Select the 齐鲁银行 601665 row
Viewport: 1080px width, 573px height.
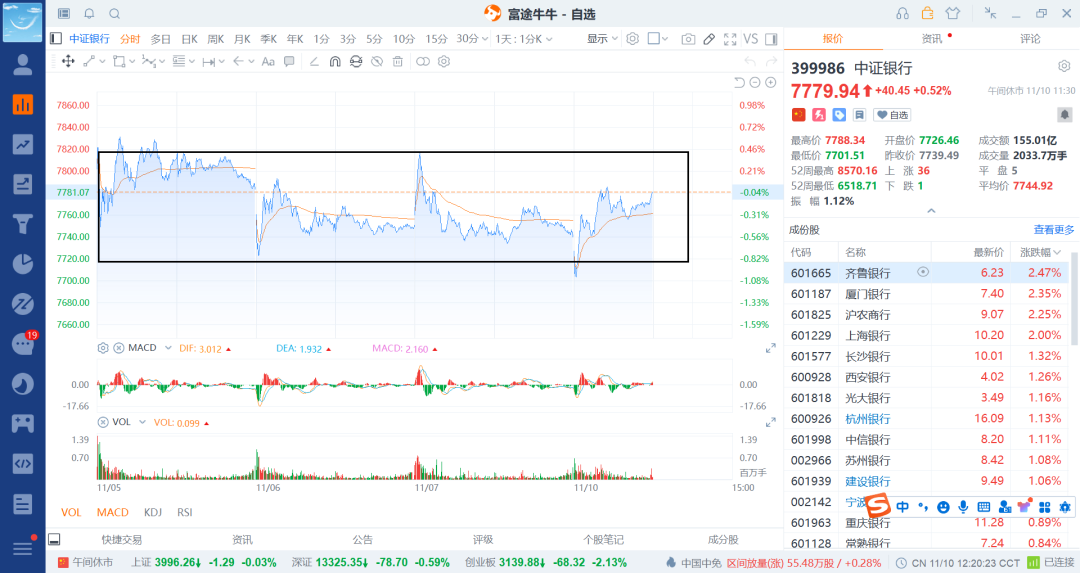click(926, 273)
